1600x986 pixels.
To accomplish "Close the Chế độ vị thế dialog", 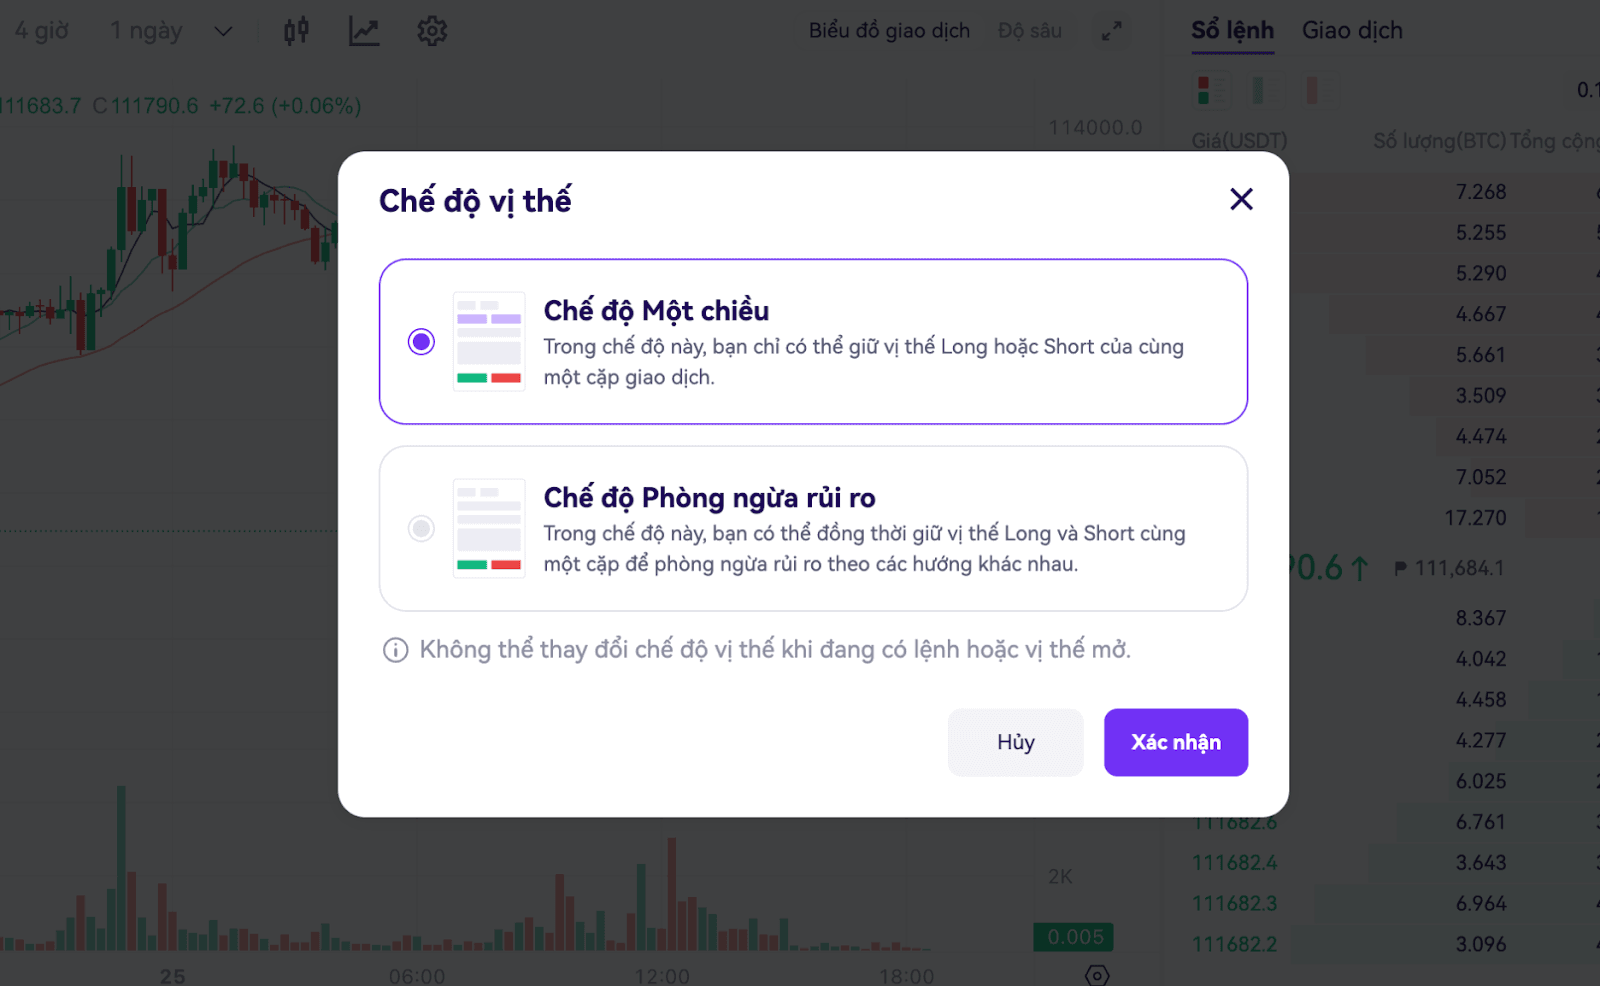I will (x=1241, y=199).
